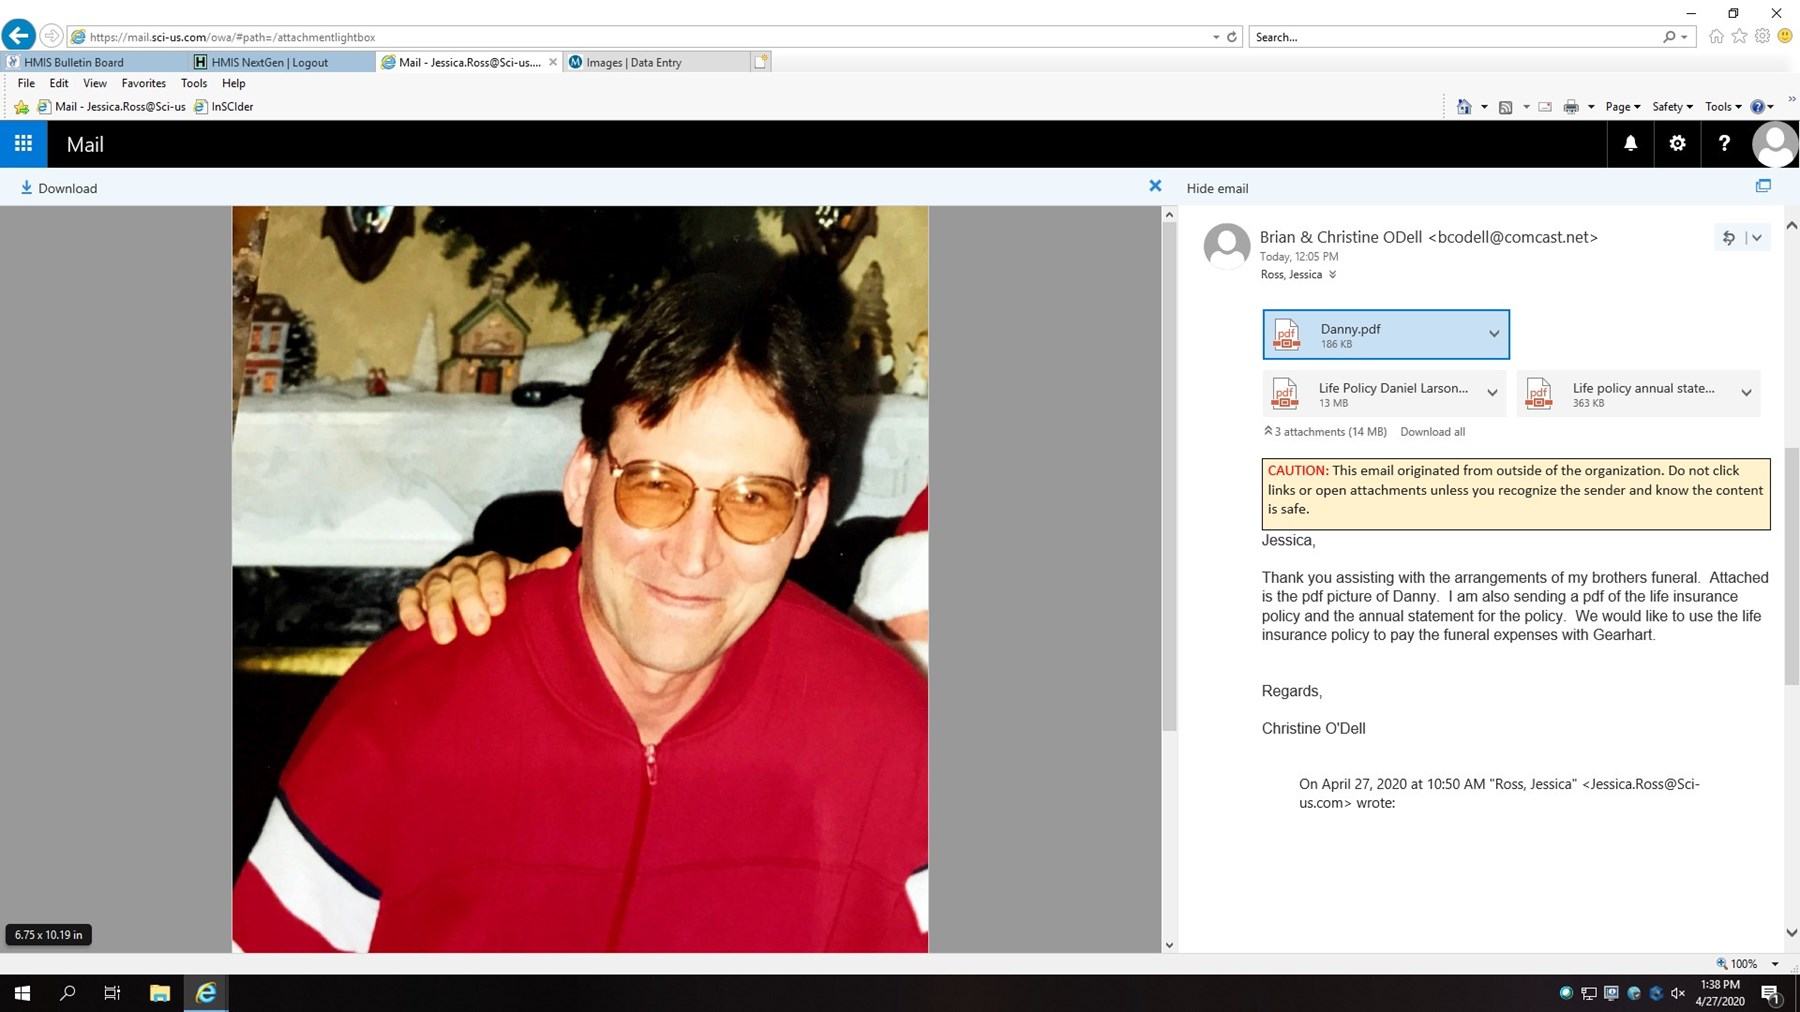Click Hide email
This screenshot has width=1800, height=1012.
click(1217, 188)
